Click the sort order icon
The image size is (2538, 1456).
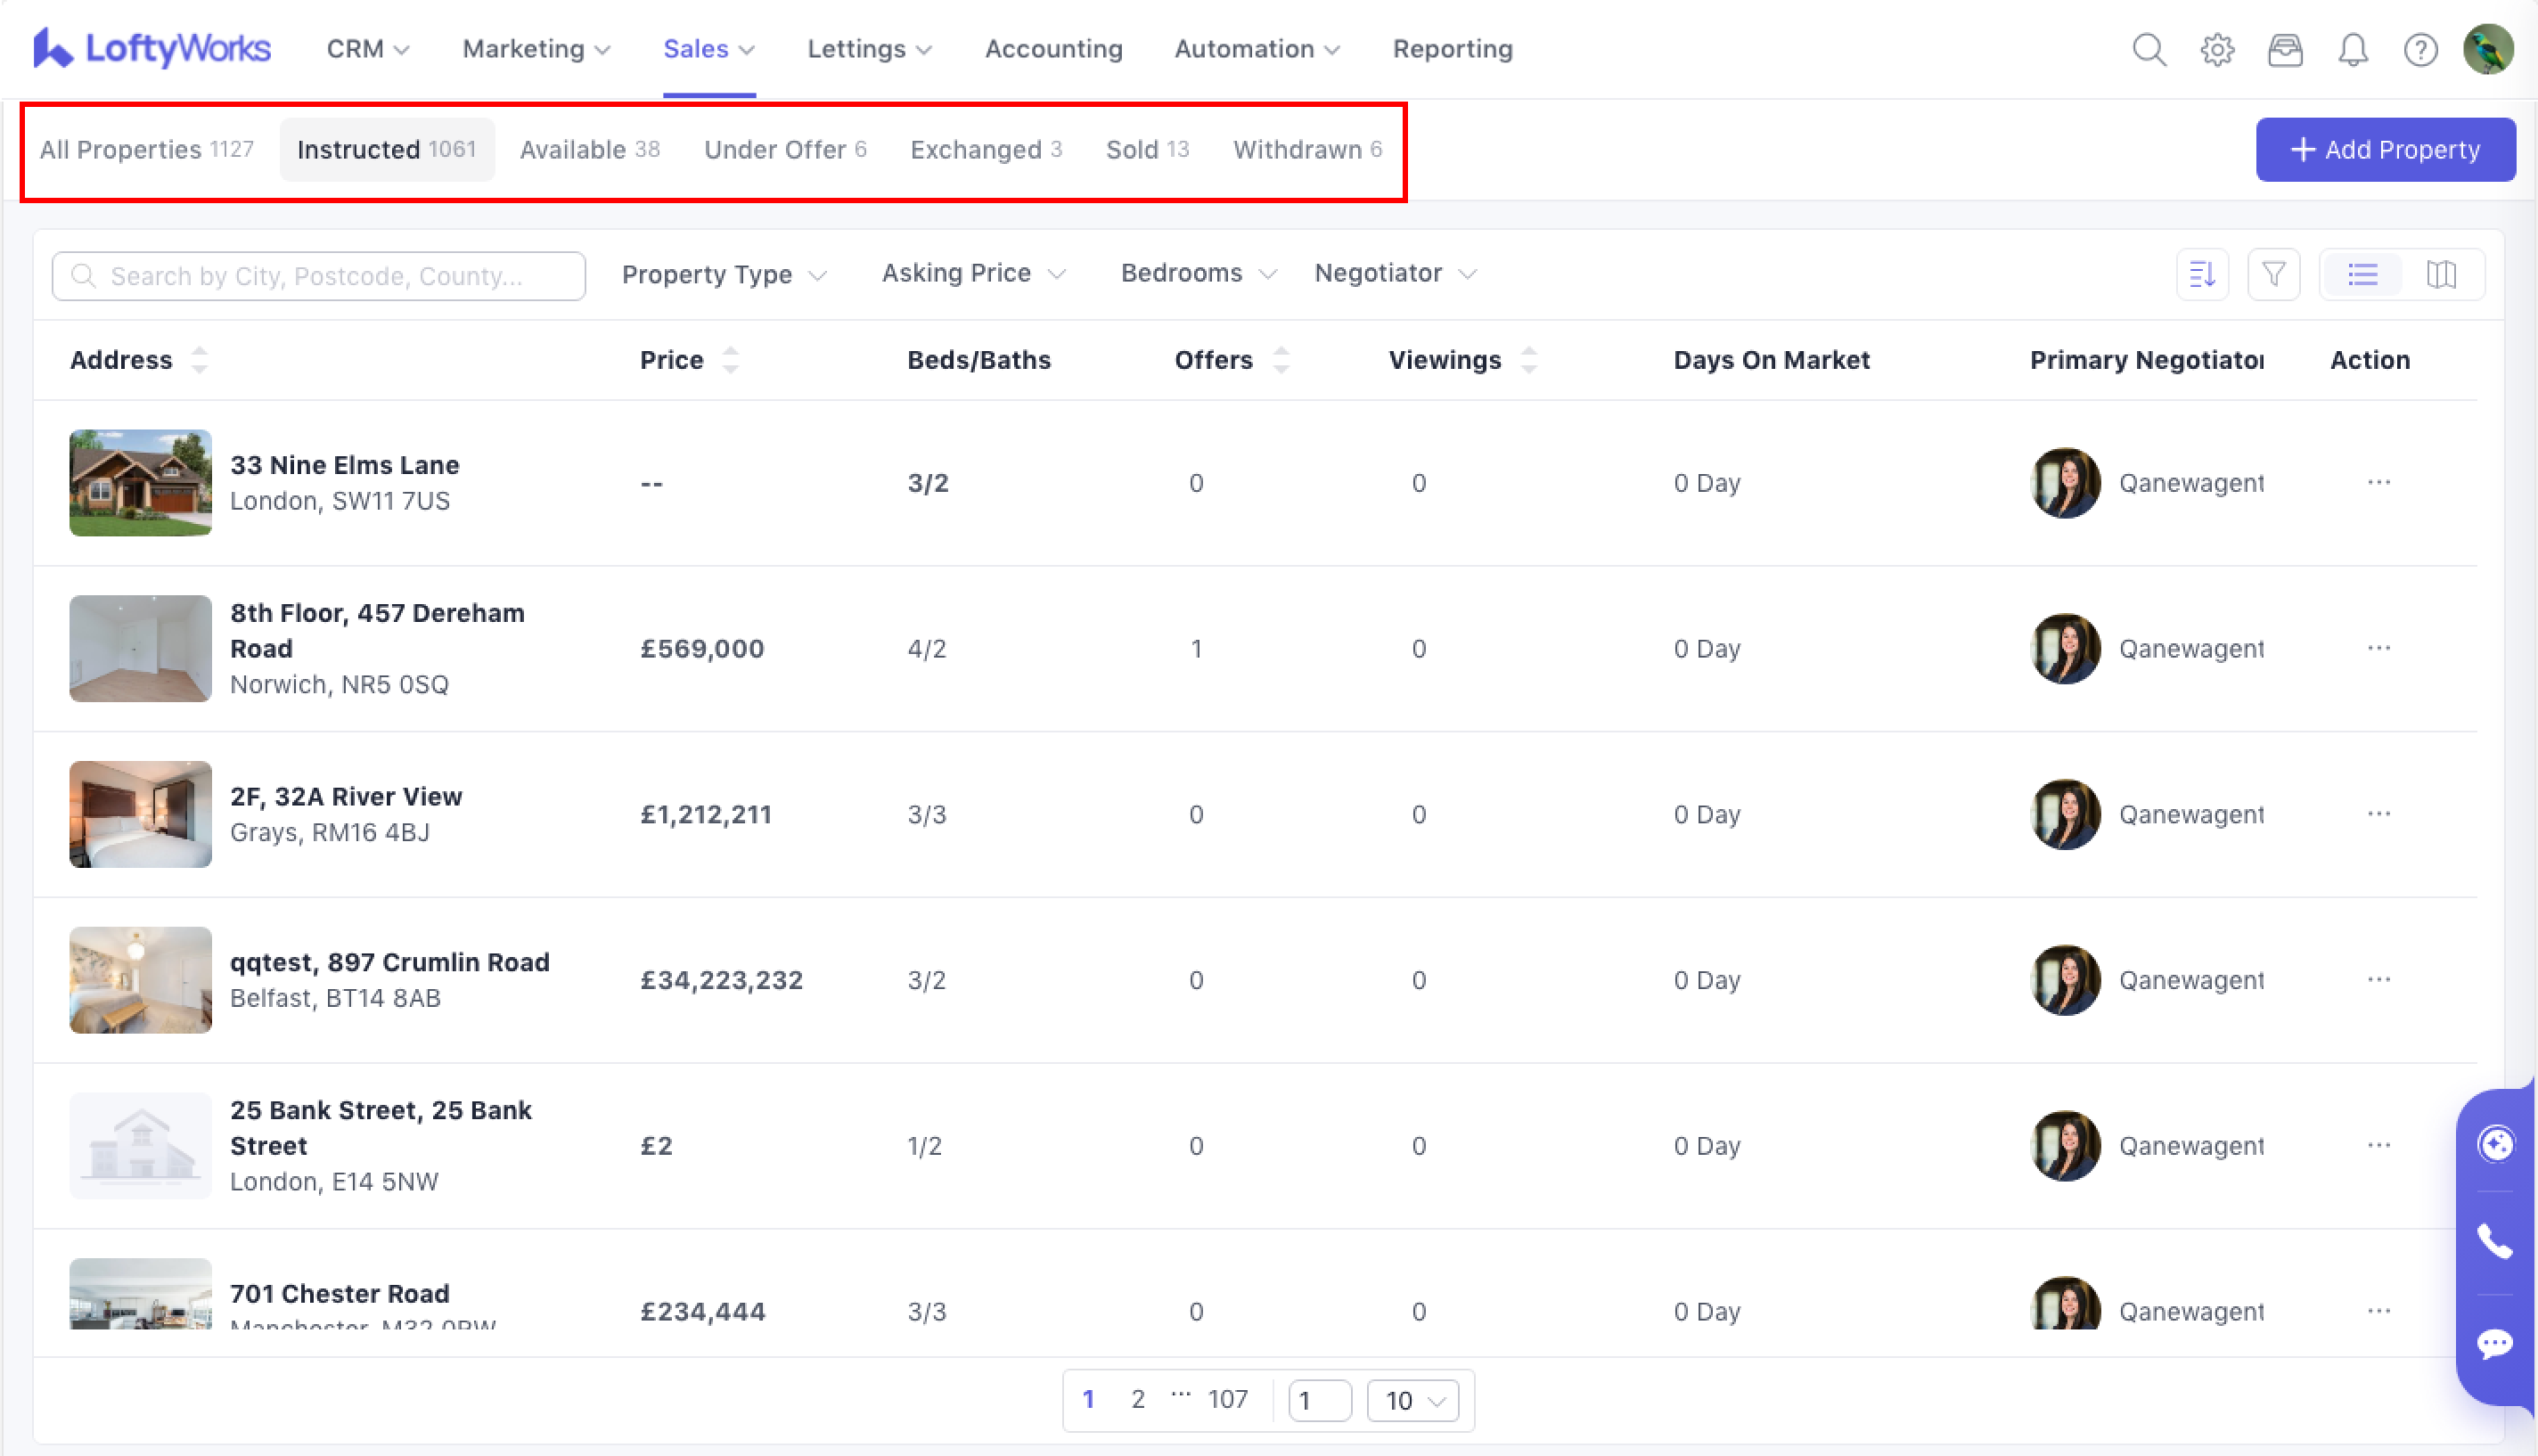(x=2202, y=274)
